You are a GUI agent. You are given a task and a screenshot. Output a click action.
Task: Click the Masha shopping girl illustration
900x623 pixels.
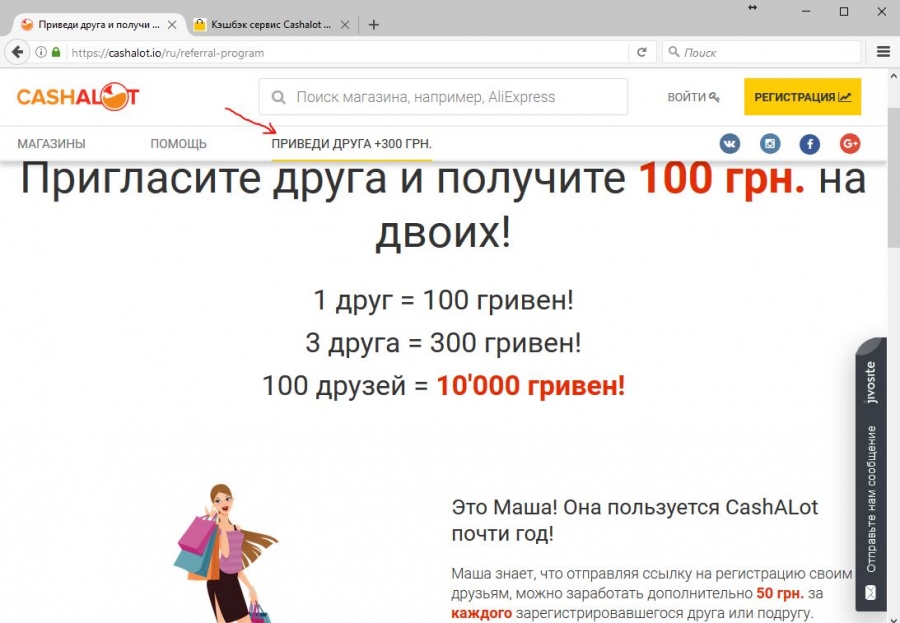coord(226,554)
